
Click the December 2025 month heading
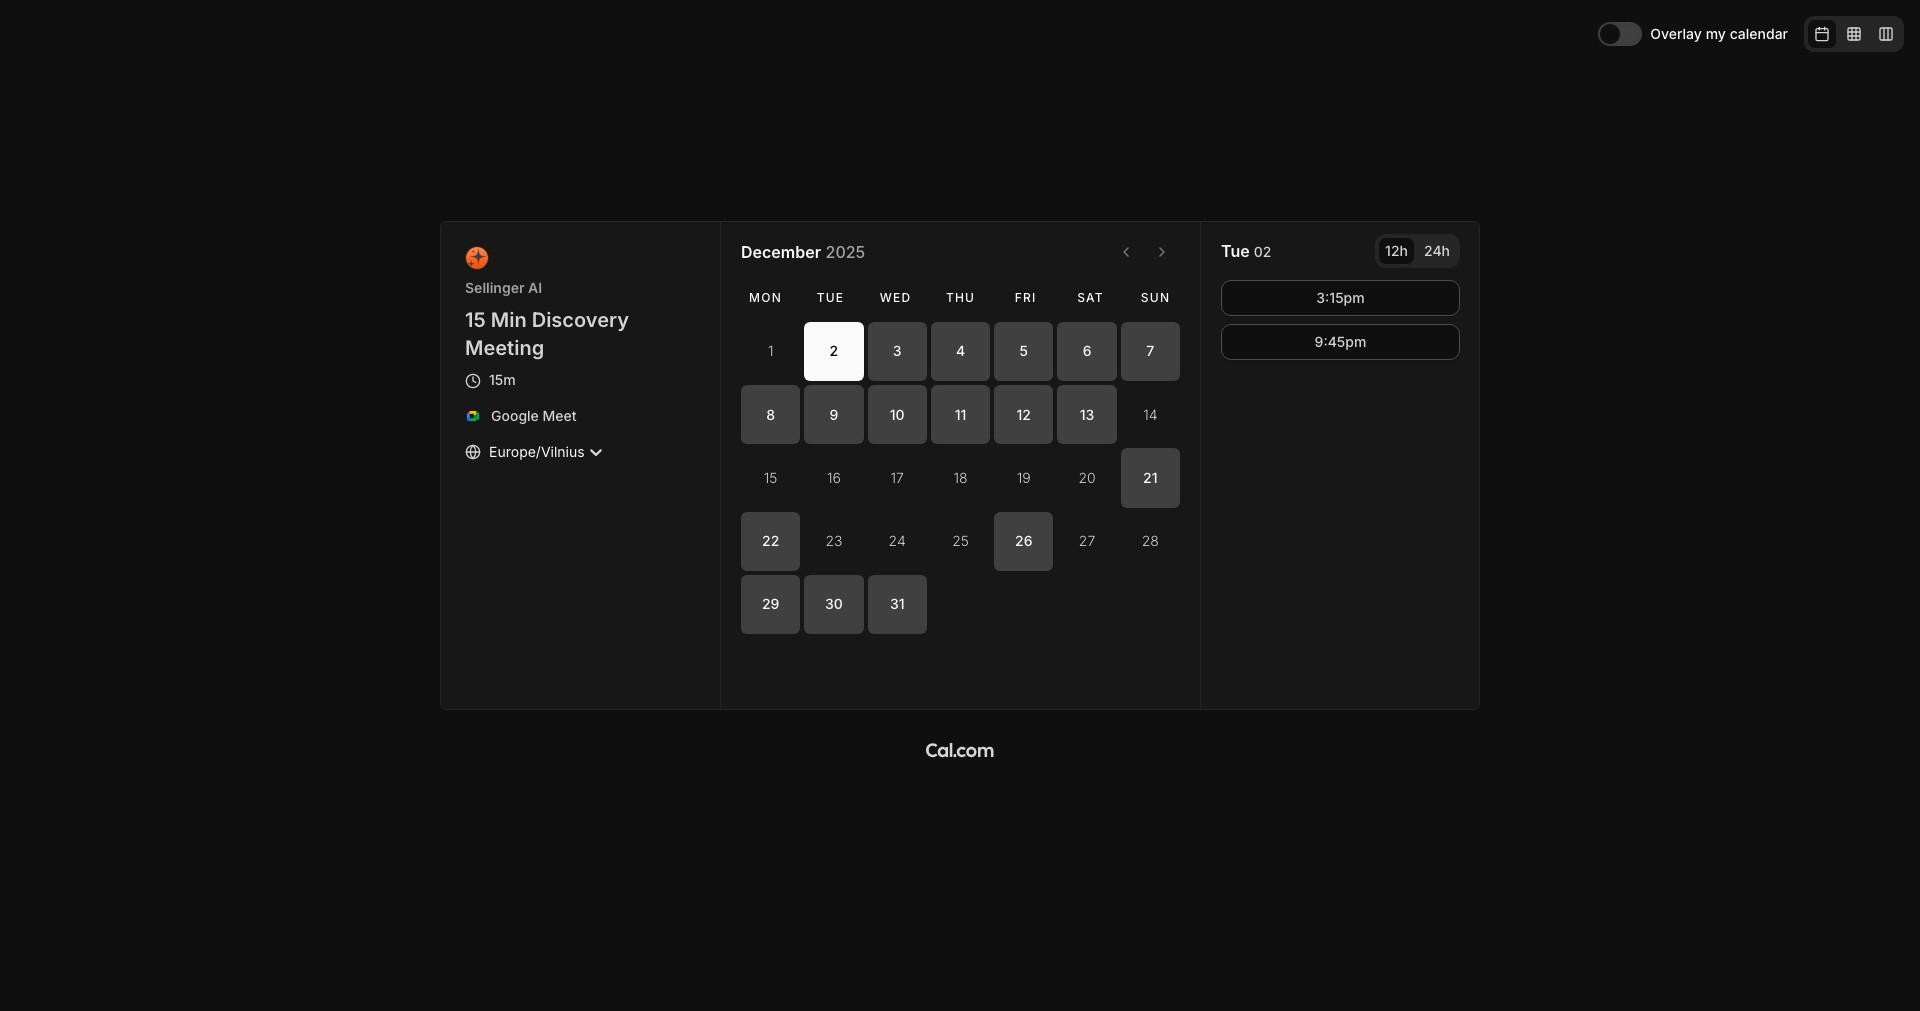coord(803,252)
